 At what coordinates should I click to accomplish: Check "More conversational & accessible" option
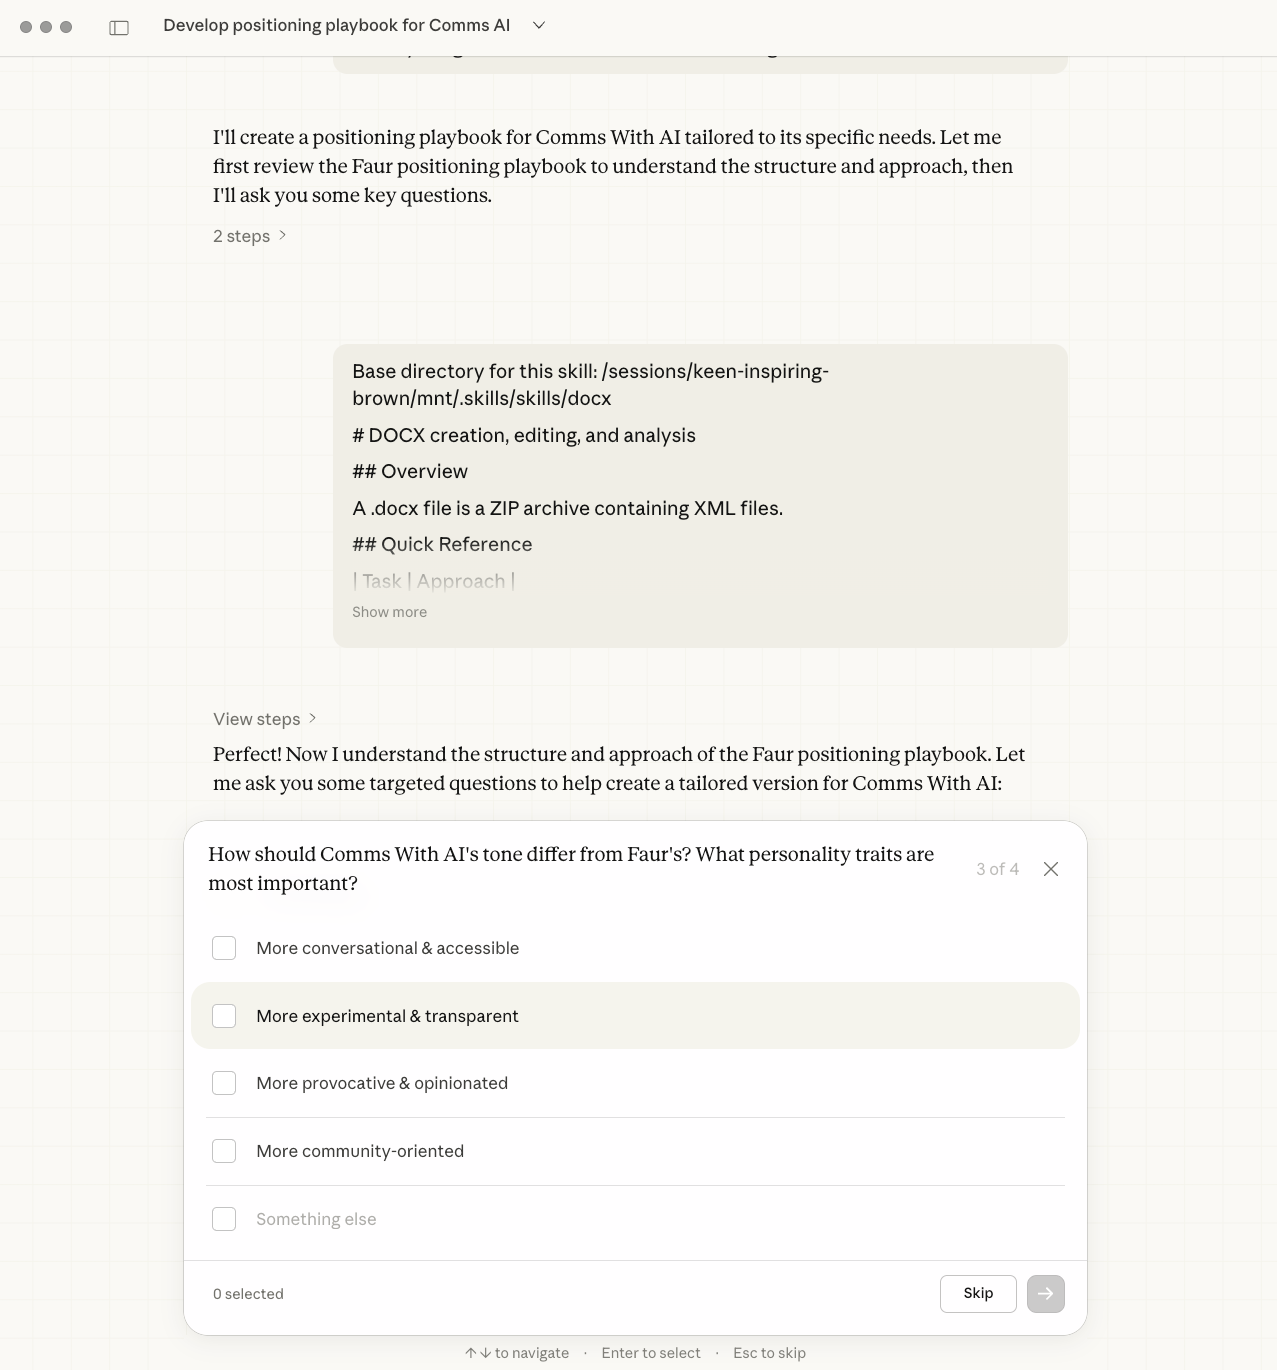click(224, 948)
